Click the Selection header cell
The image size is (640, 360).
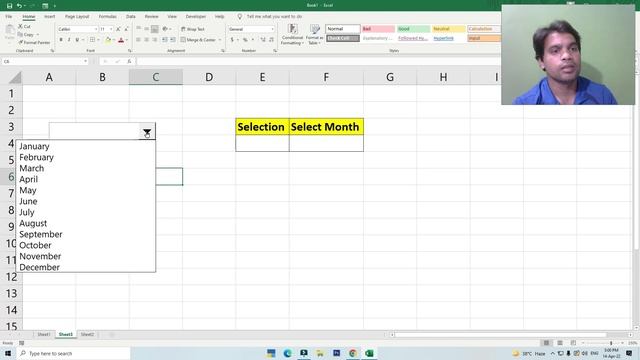[x=262, y=127]
